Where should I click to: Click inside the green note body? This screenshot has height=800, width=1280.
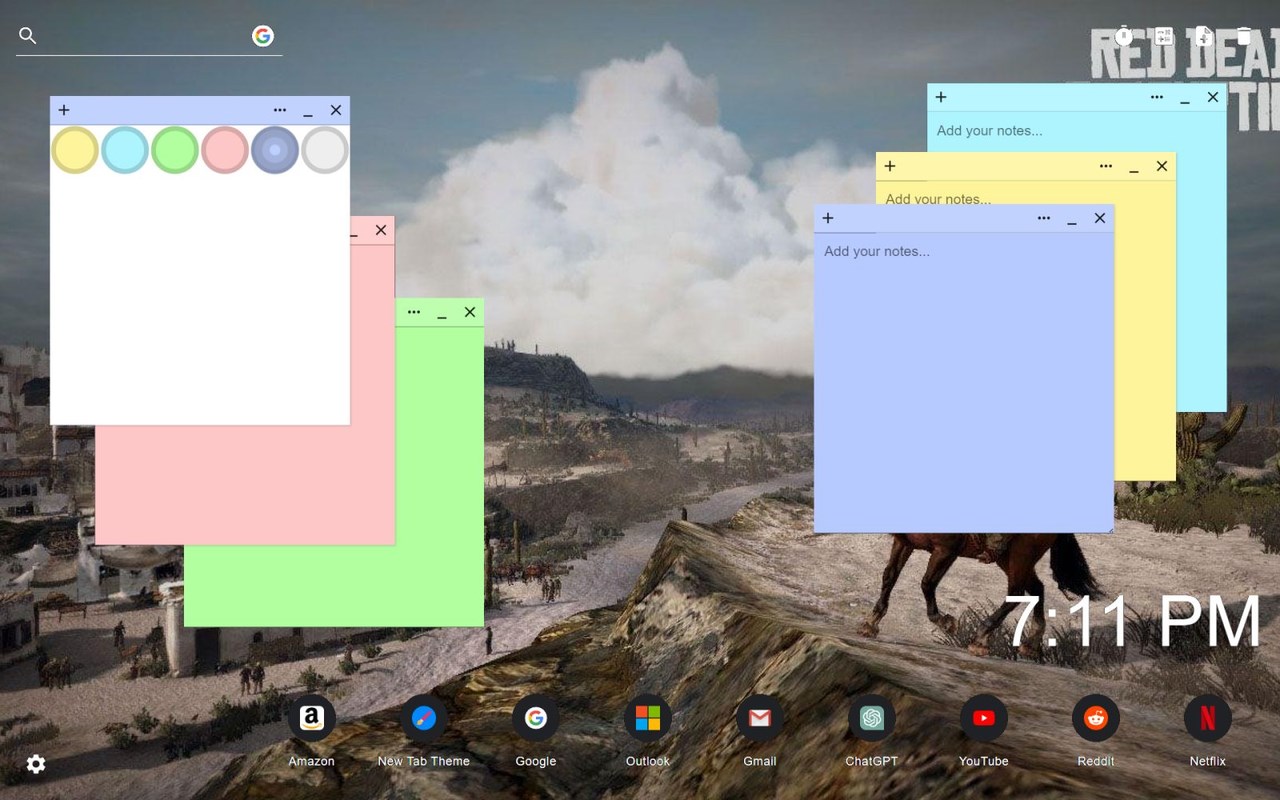pyautogui.click(x=440, y=476)
